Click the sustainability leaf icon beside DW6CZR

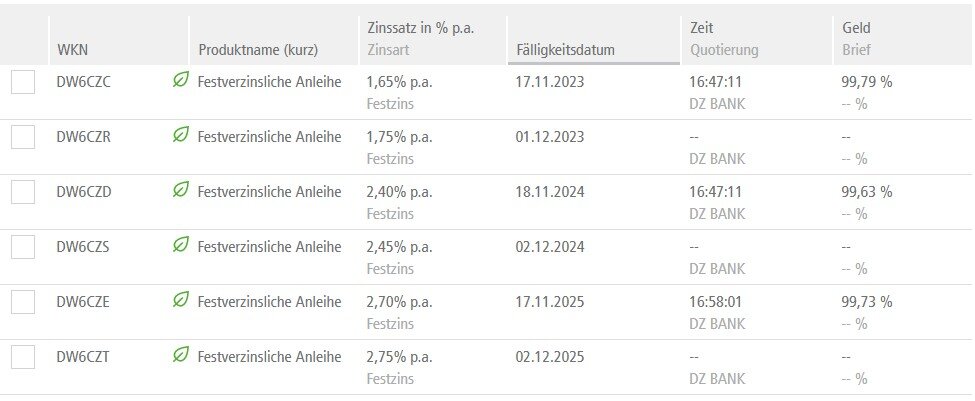[181, 135]
